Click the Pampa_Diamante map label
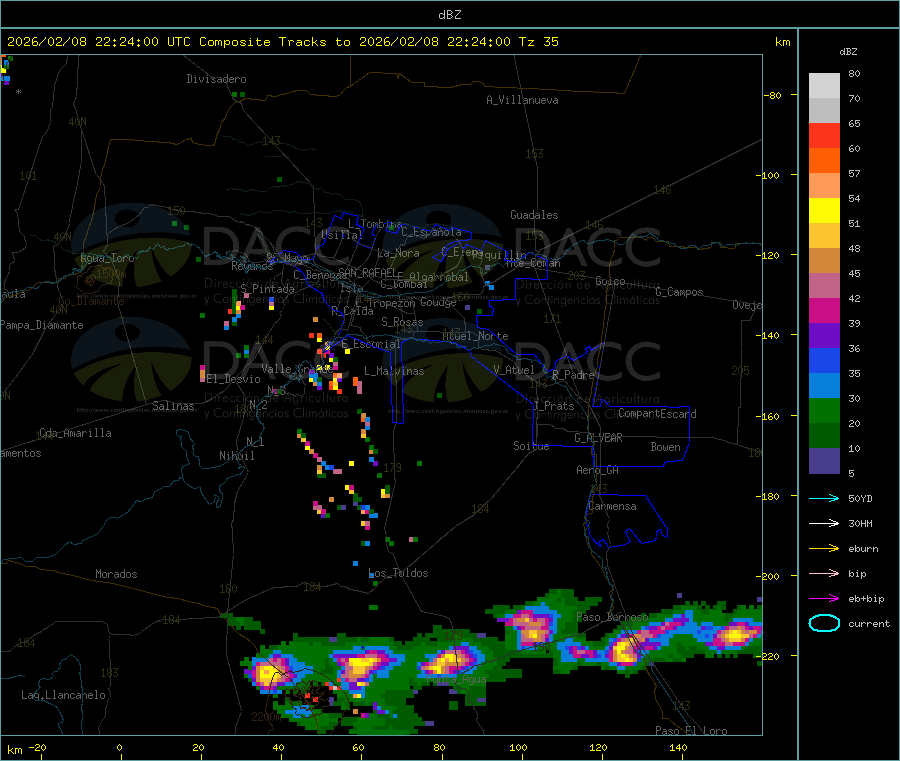 [42, 325]
